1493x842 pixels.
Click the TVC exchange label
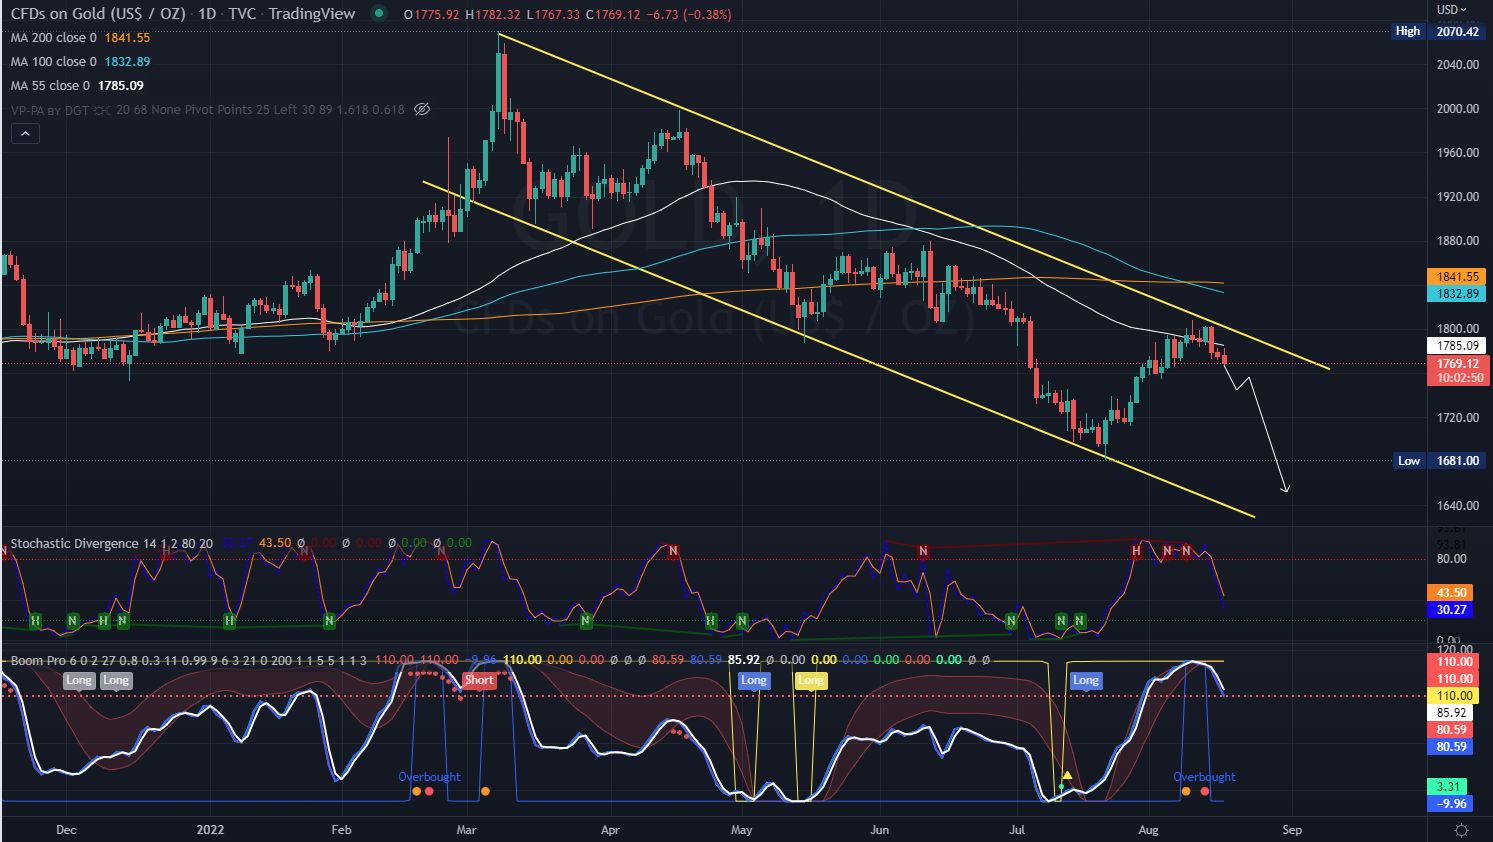pos(242,14)
